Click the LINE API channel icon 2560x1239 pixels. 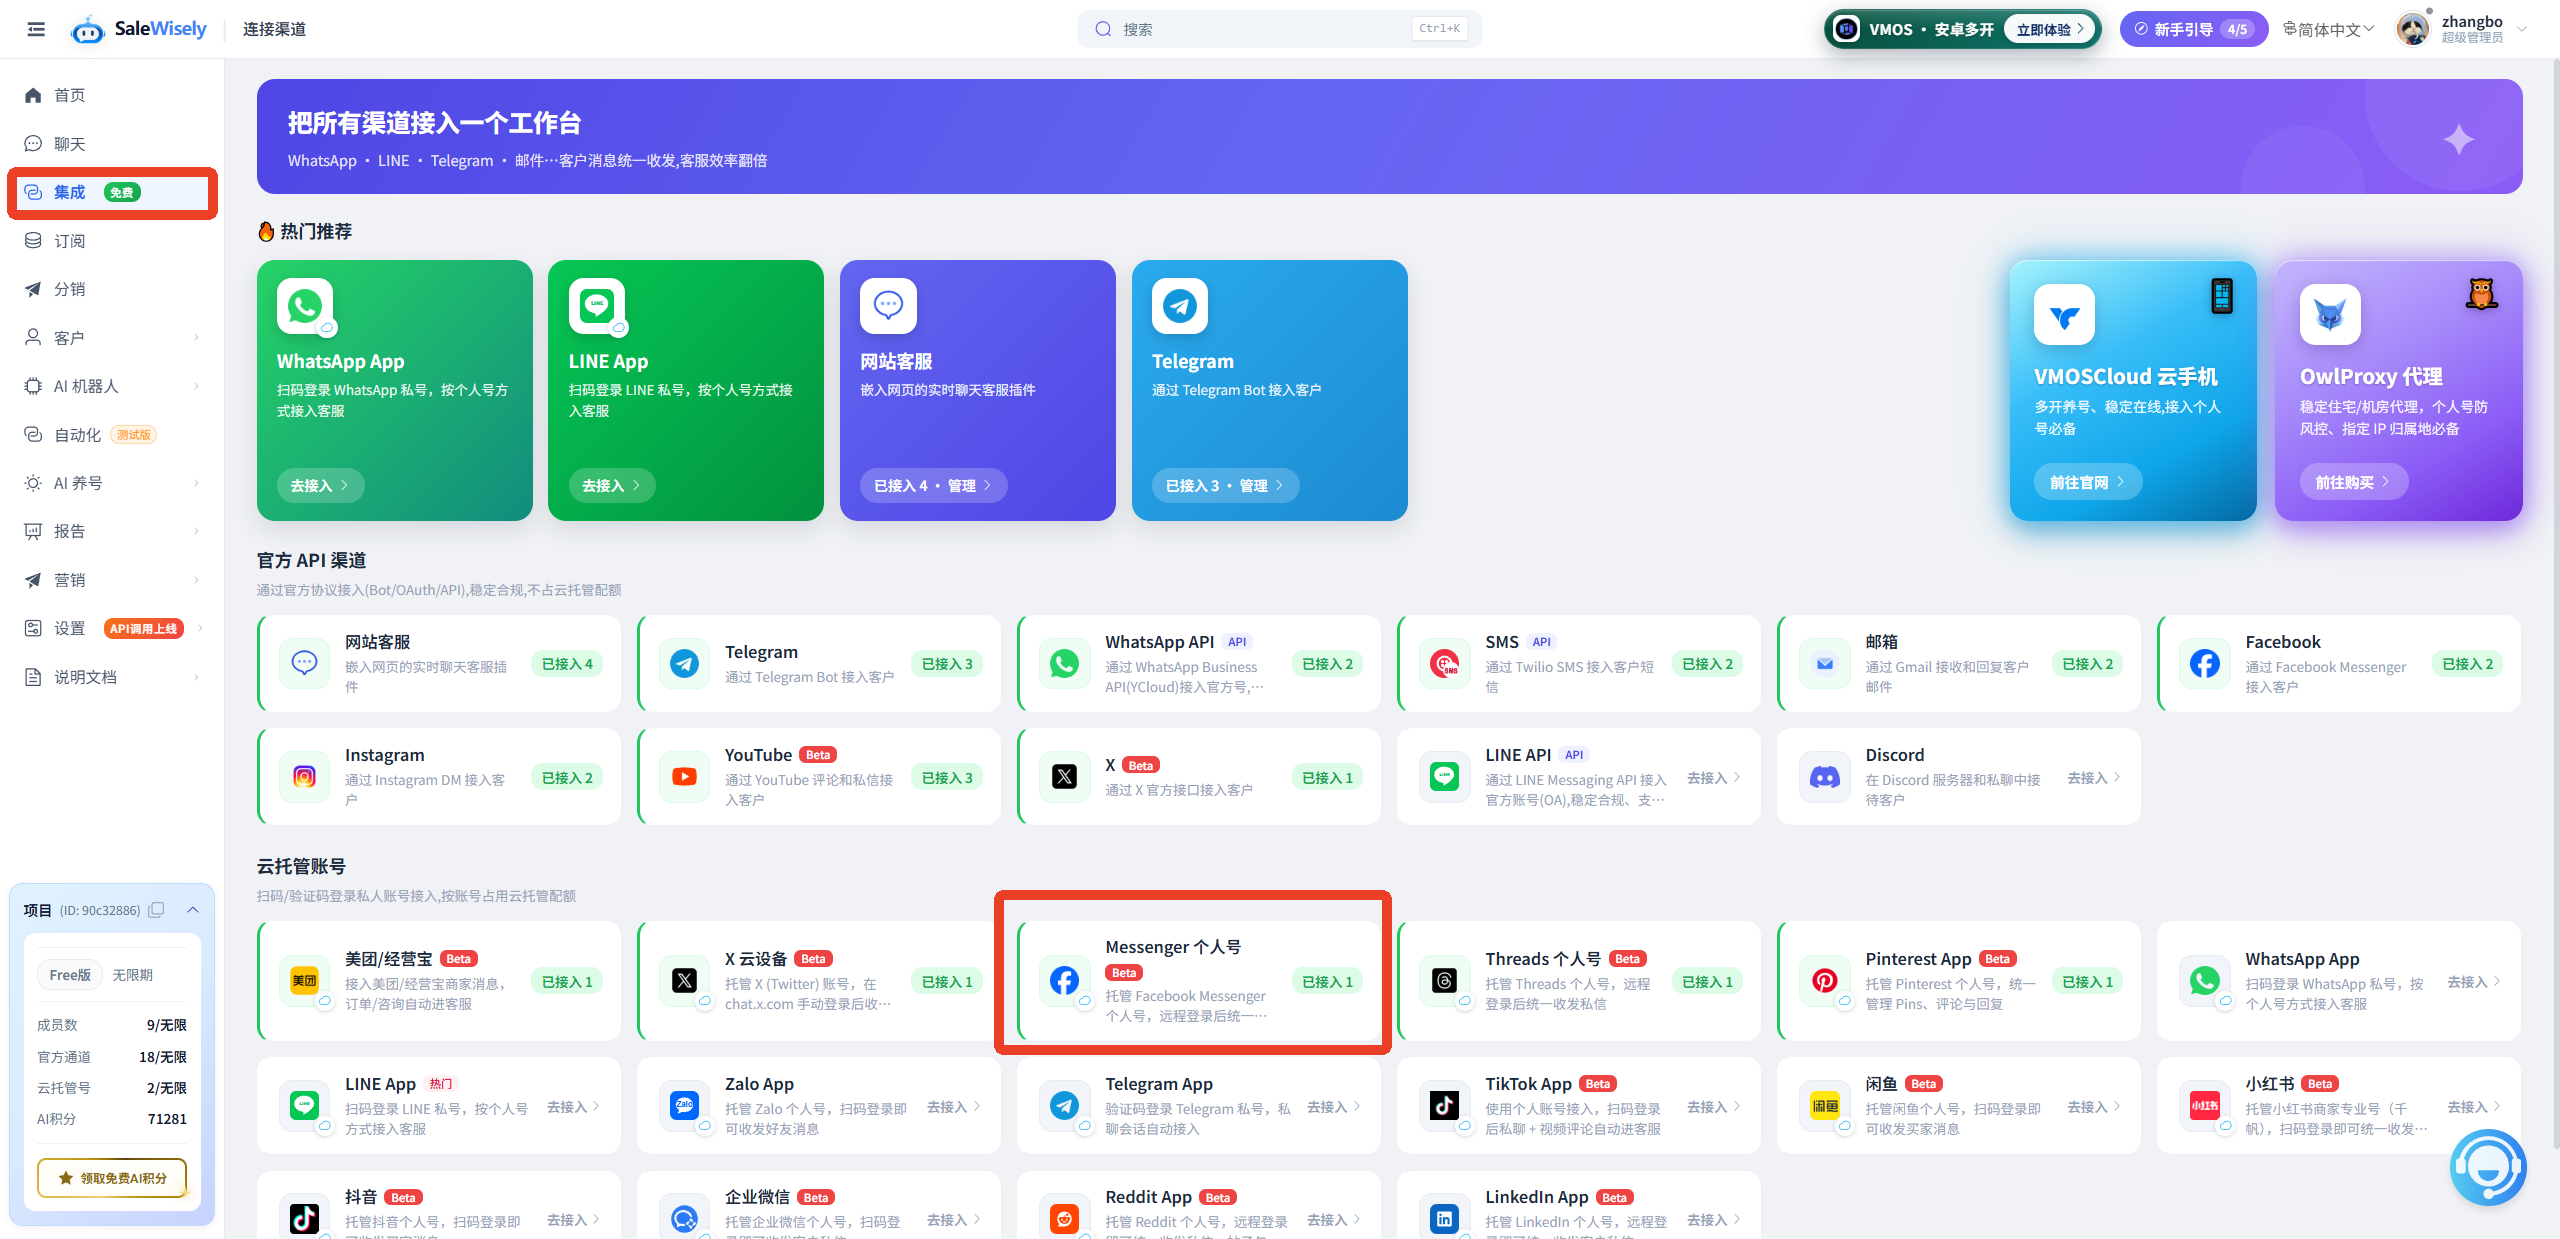click(x=1444, y=777)
